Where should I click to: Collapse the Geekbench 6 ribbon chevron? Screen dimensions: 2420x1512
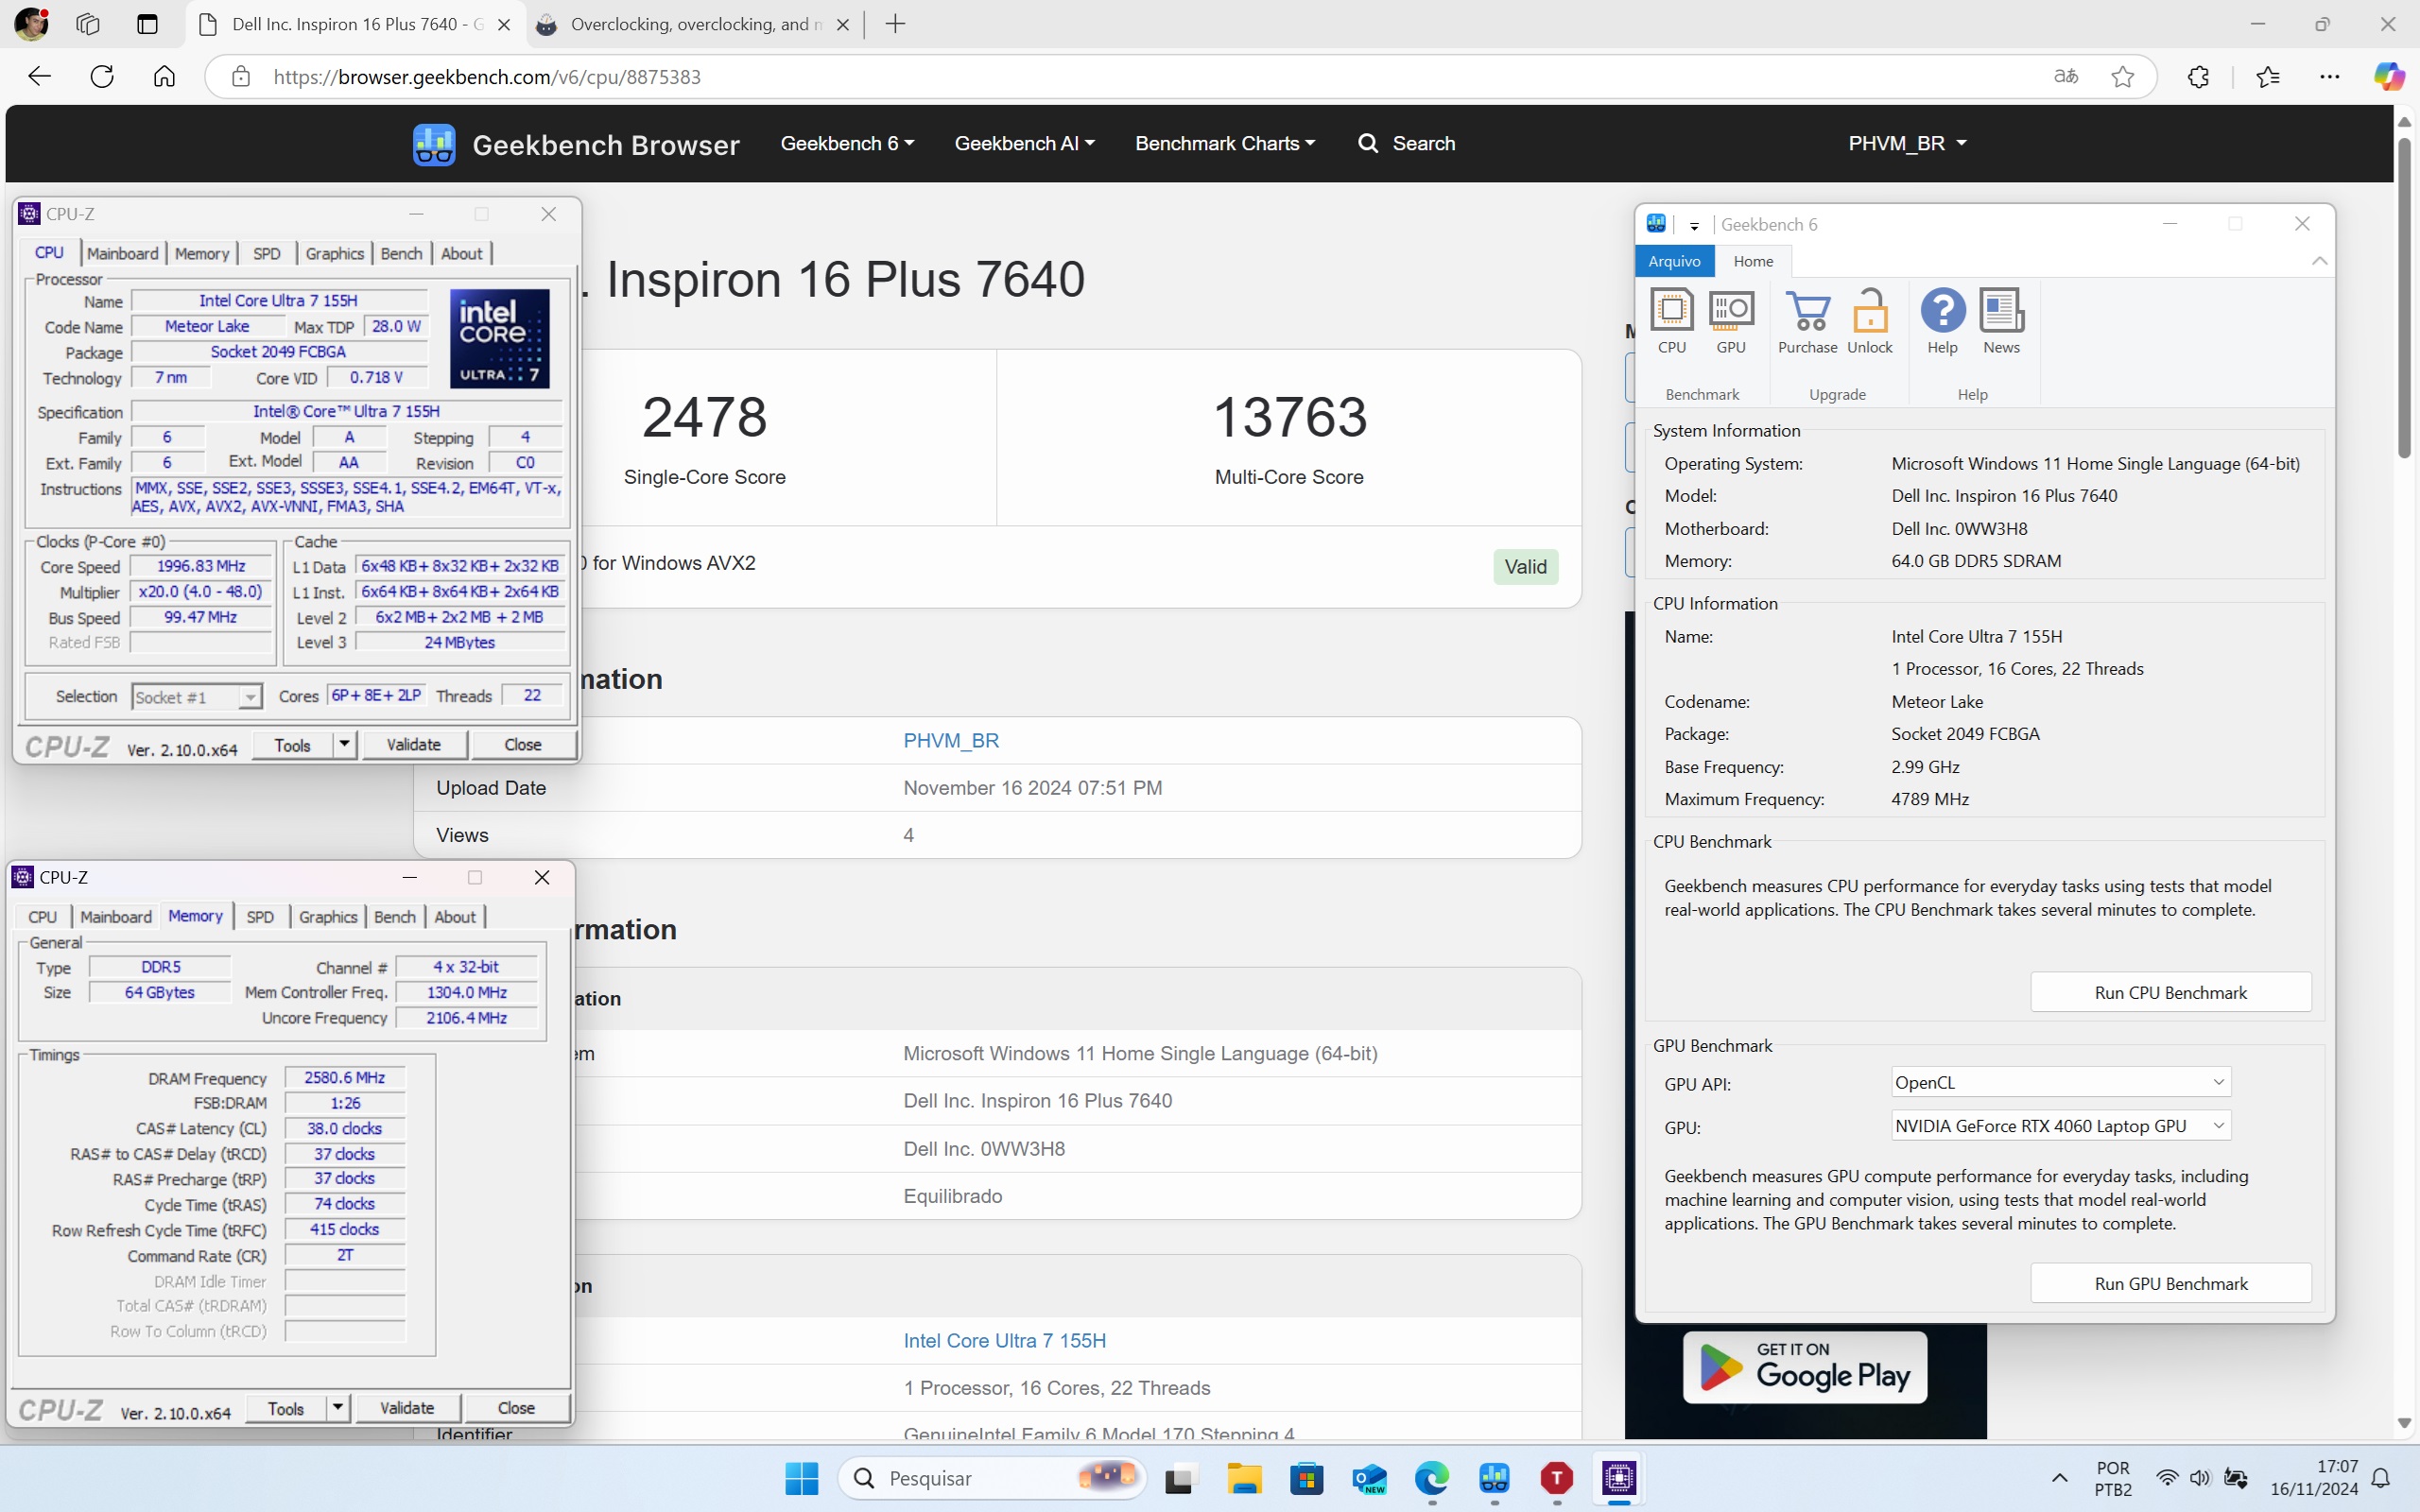(2319, 261)
